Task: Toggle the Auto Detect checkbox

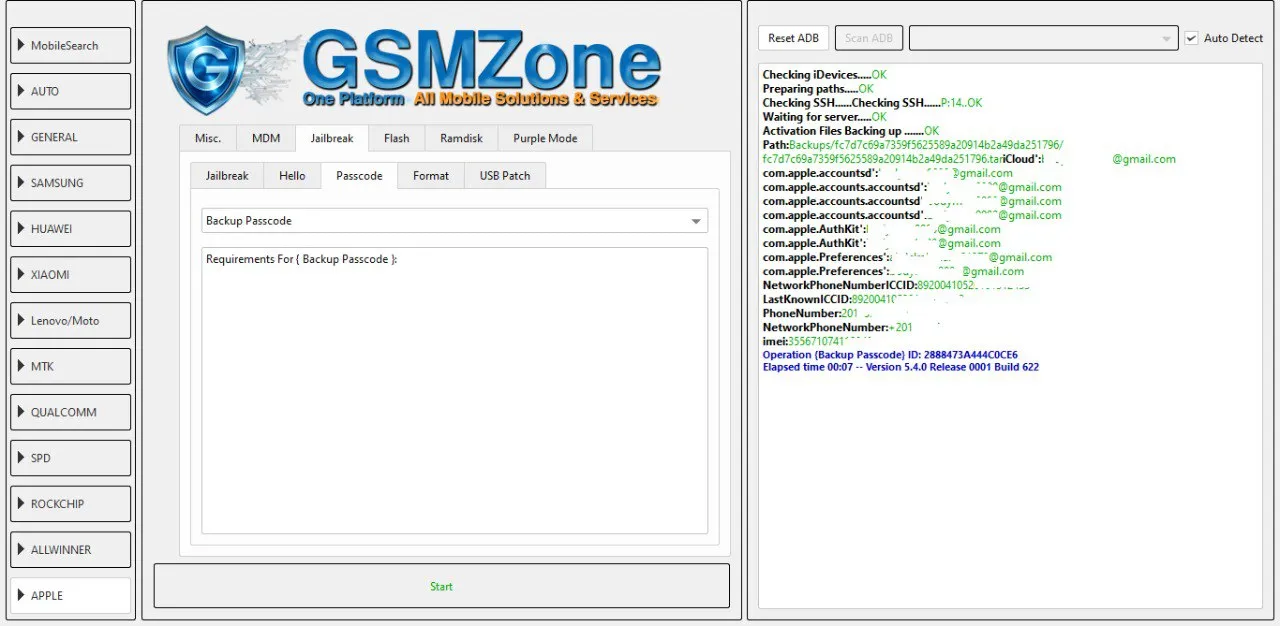Action: pos(1191,38)
